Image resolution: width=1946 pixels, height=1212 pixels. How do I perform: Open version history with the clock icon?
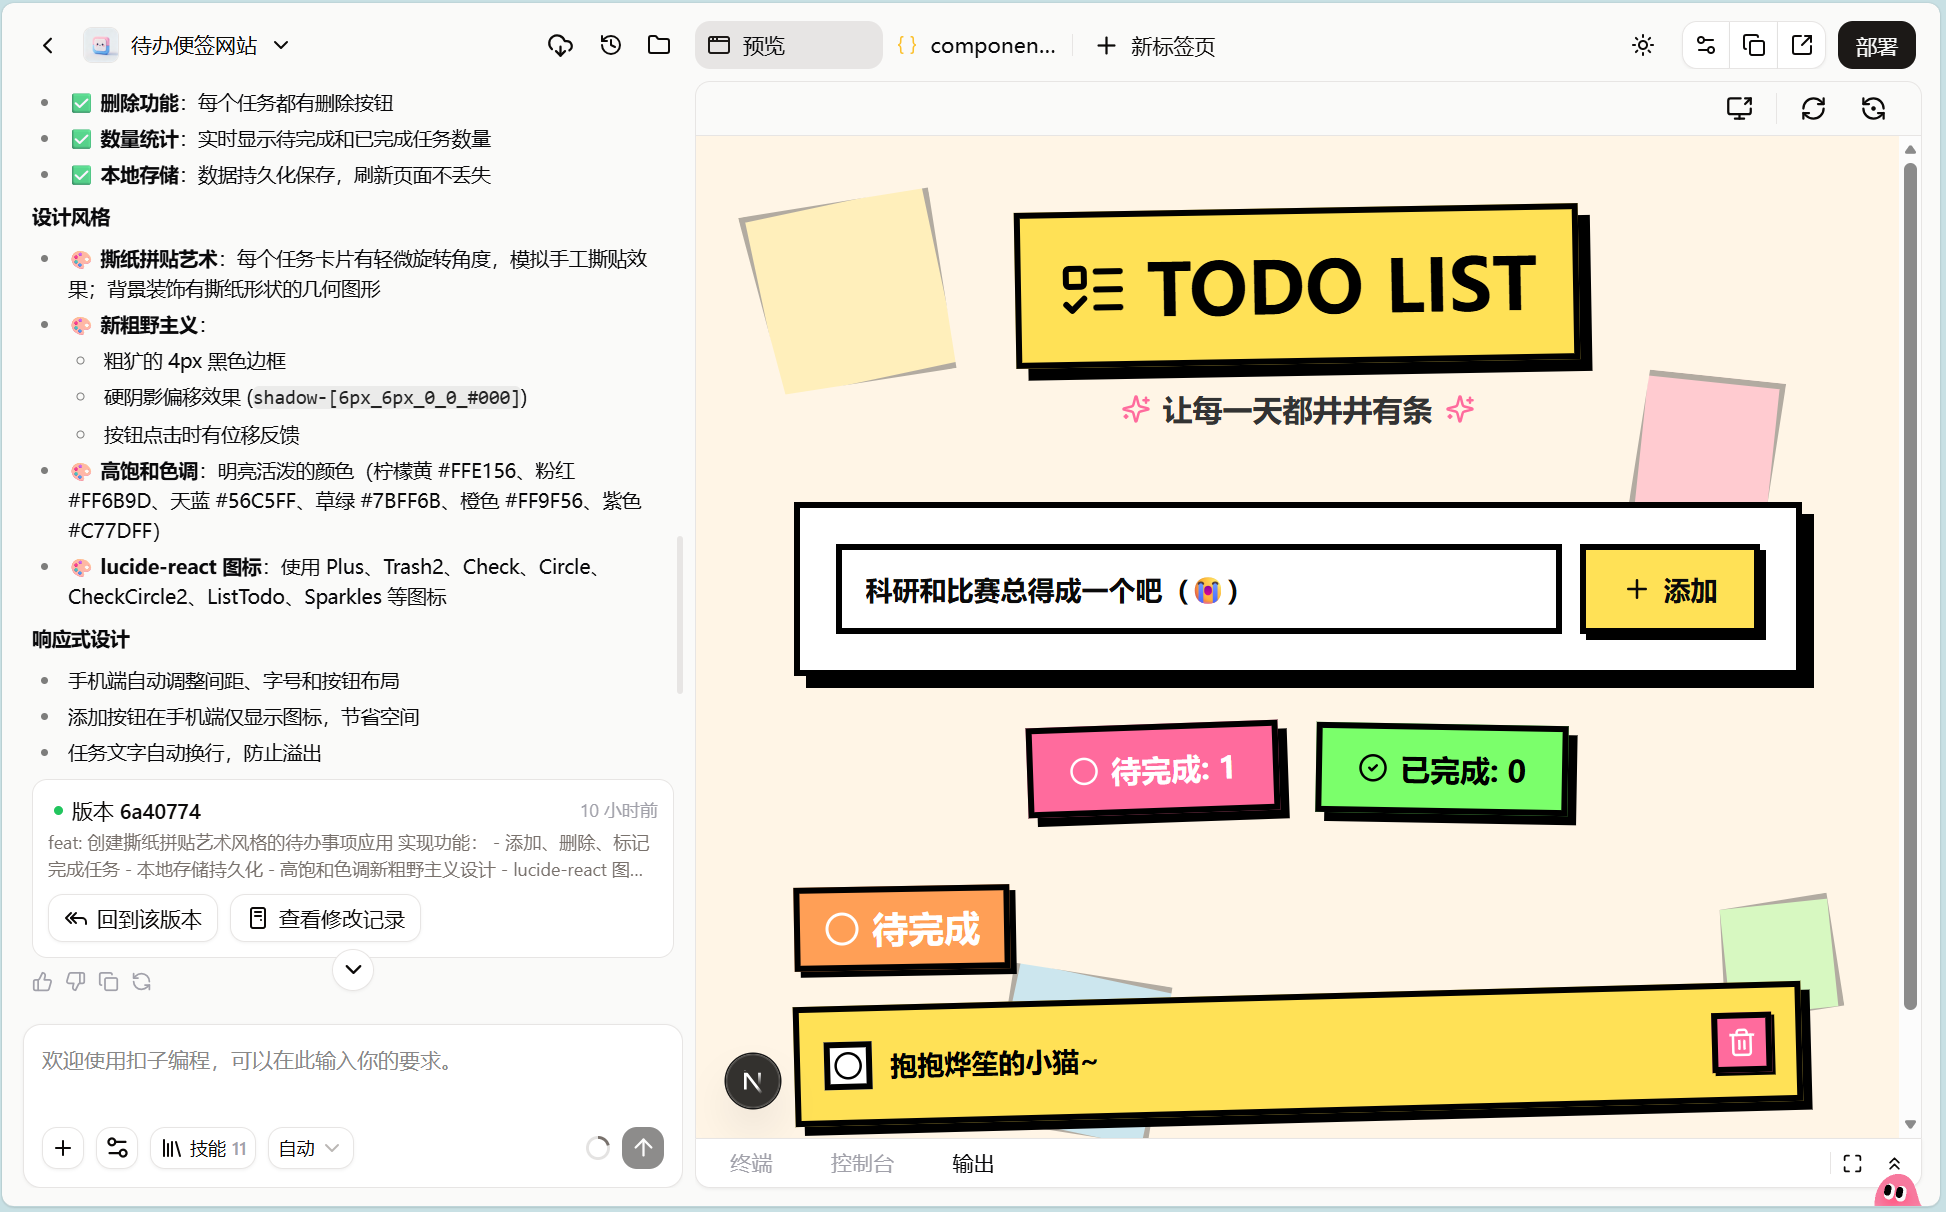(610, 45)
